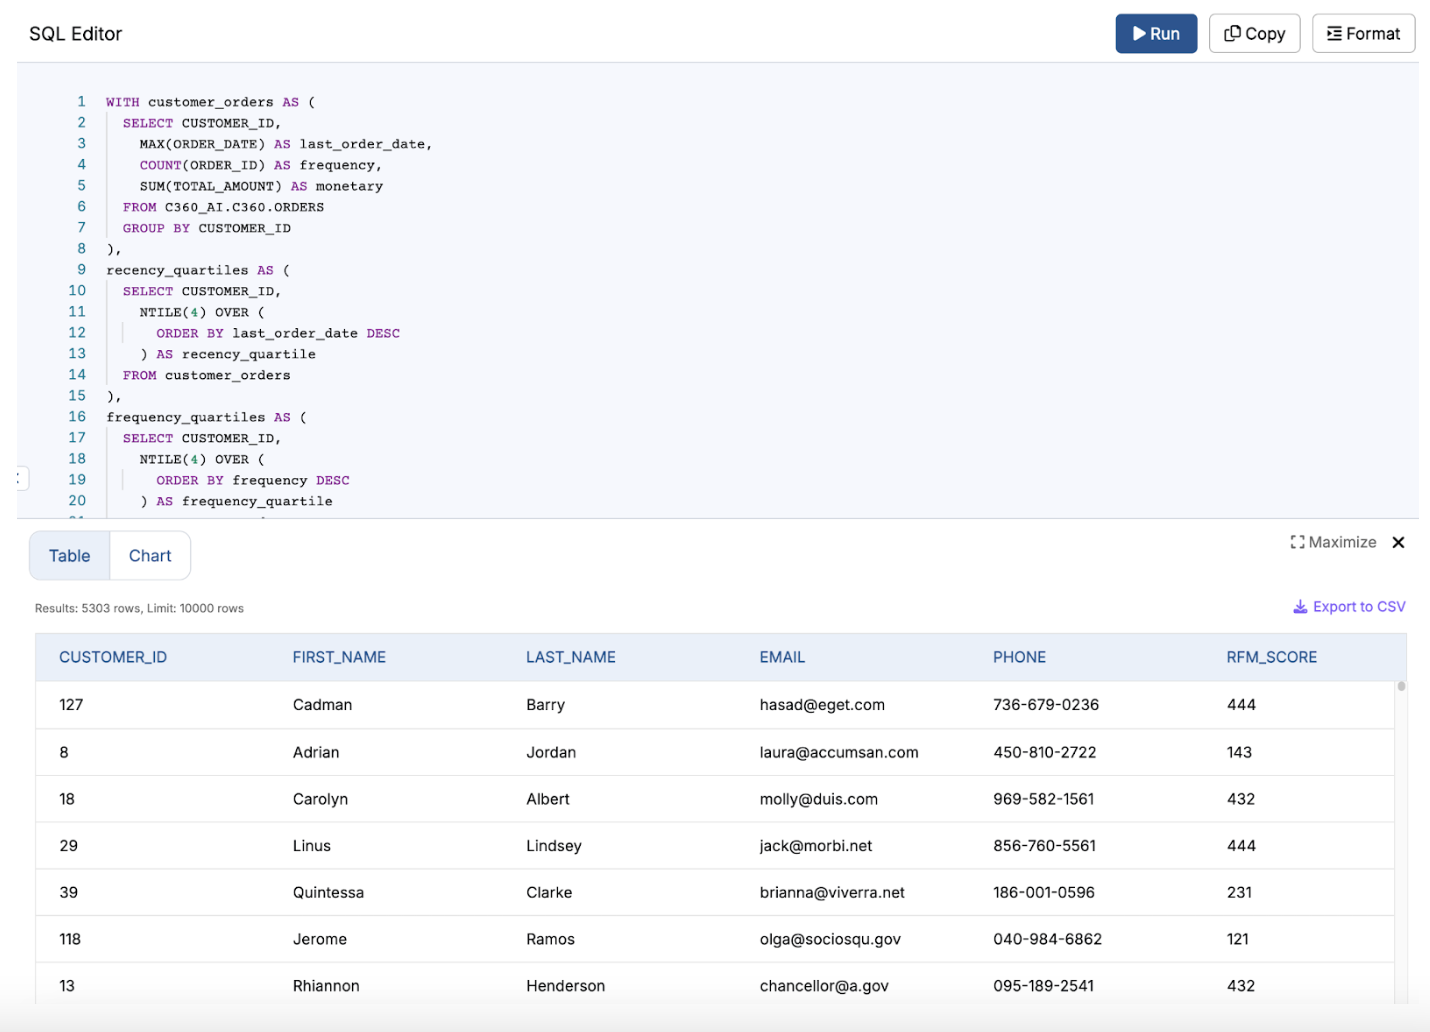This screenshot has width=1430, height=1032.
Task: Click email chancellor@a.gov
Action: (x=824, y=986)
